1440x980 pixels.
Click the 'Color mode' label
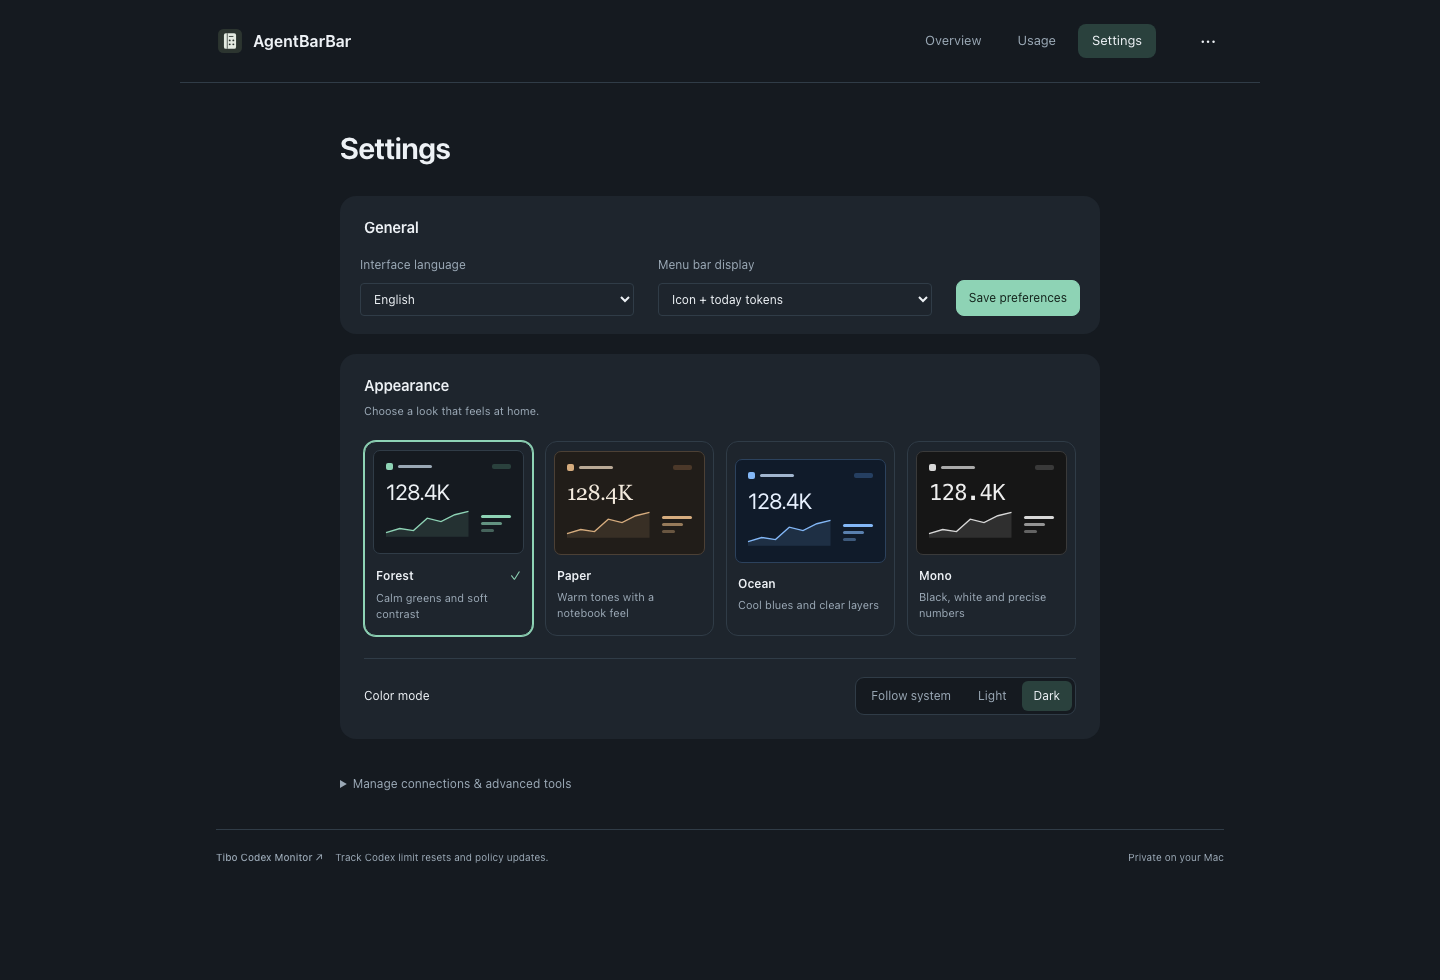397,696
